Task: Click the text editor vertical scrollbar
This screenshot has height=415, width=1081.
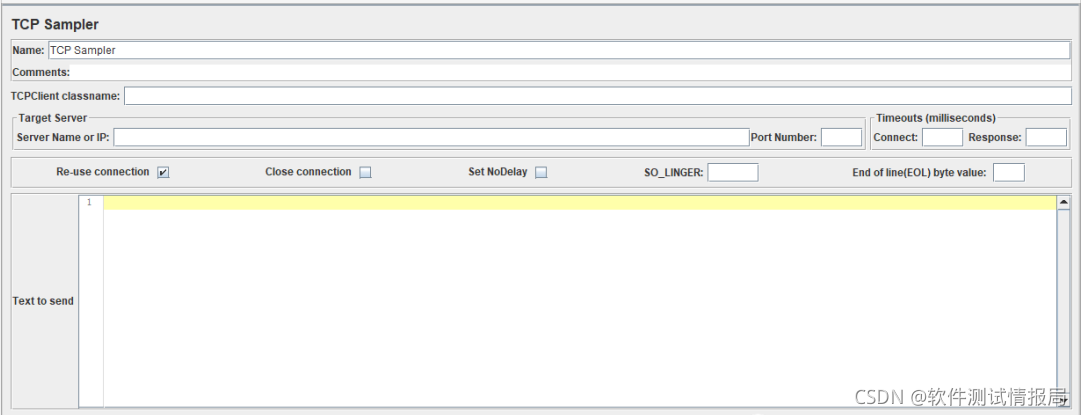Action: [x=1062, y=301]
